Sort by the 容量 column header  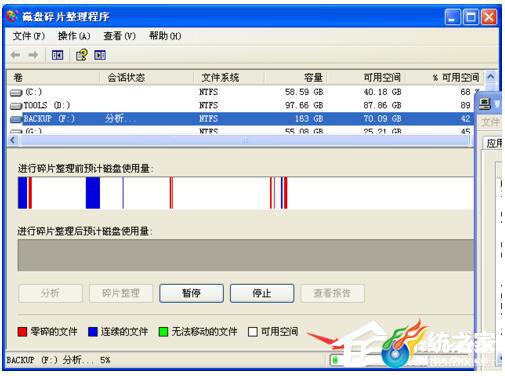(296, 78)
